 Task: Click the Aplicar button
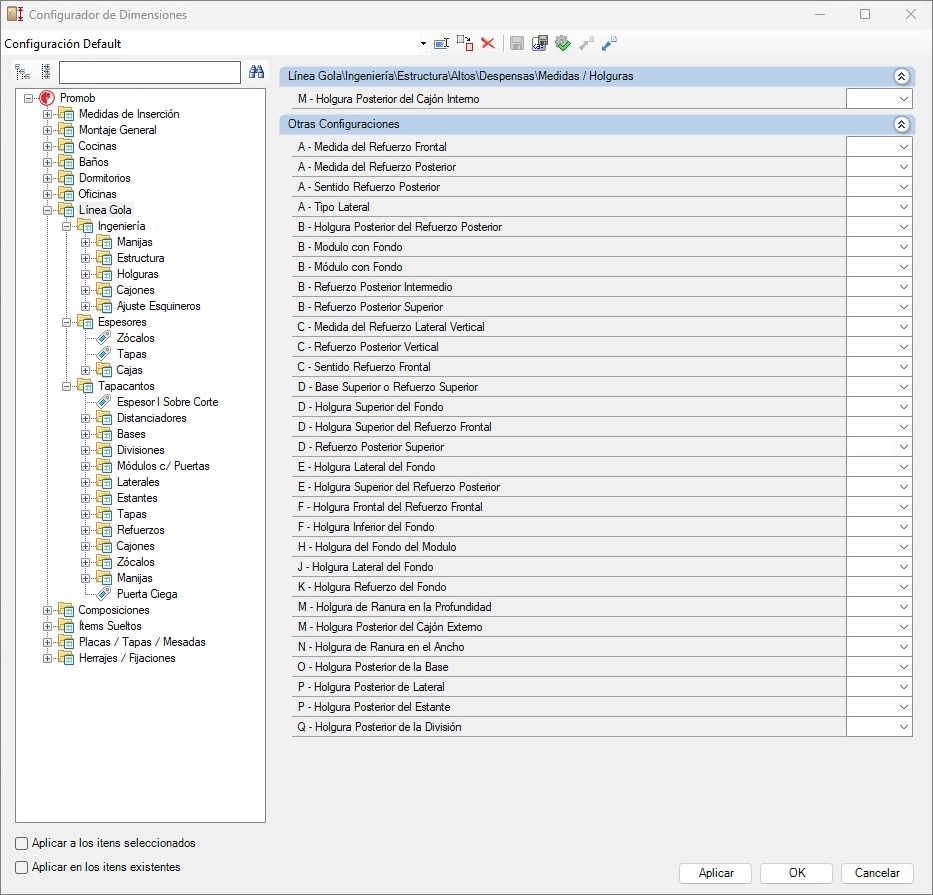(x=716, y=873)
